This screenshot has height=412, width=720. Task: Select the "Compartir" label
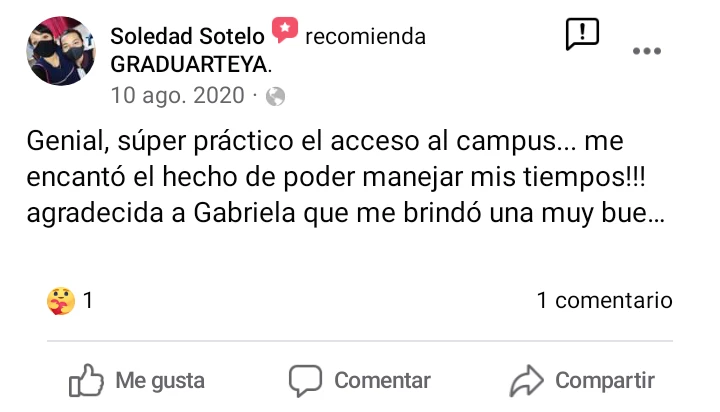[x=605, y=381]
